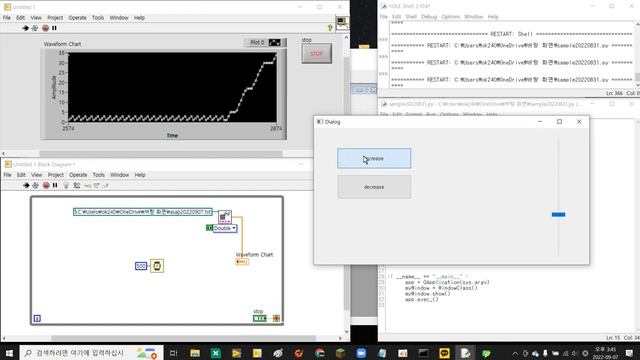Select the stop boolean terminal in diagram
The image size is (640, 360).
click(x=260, y=318)
